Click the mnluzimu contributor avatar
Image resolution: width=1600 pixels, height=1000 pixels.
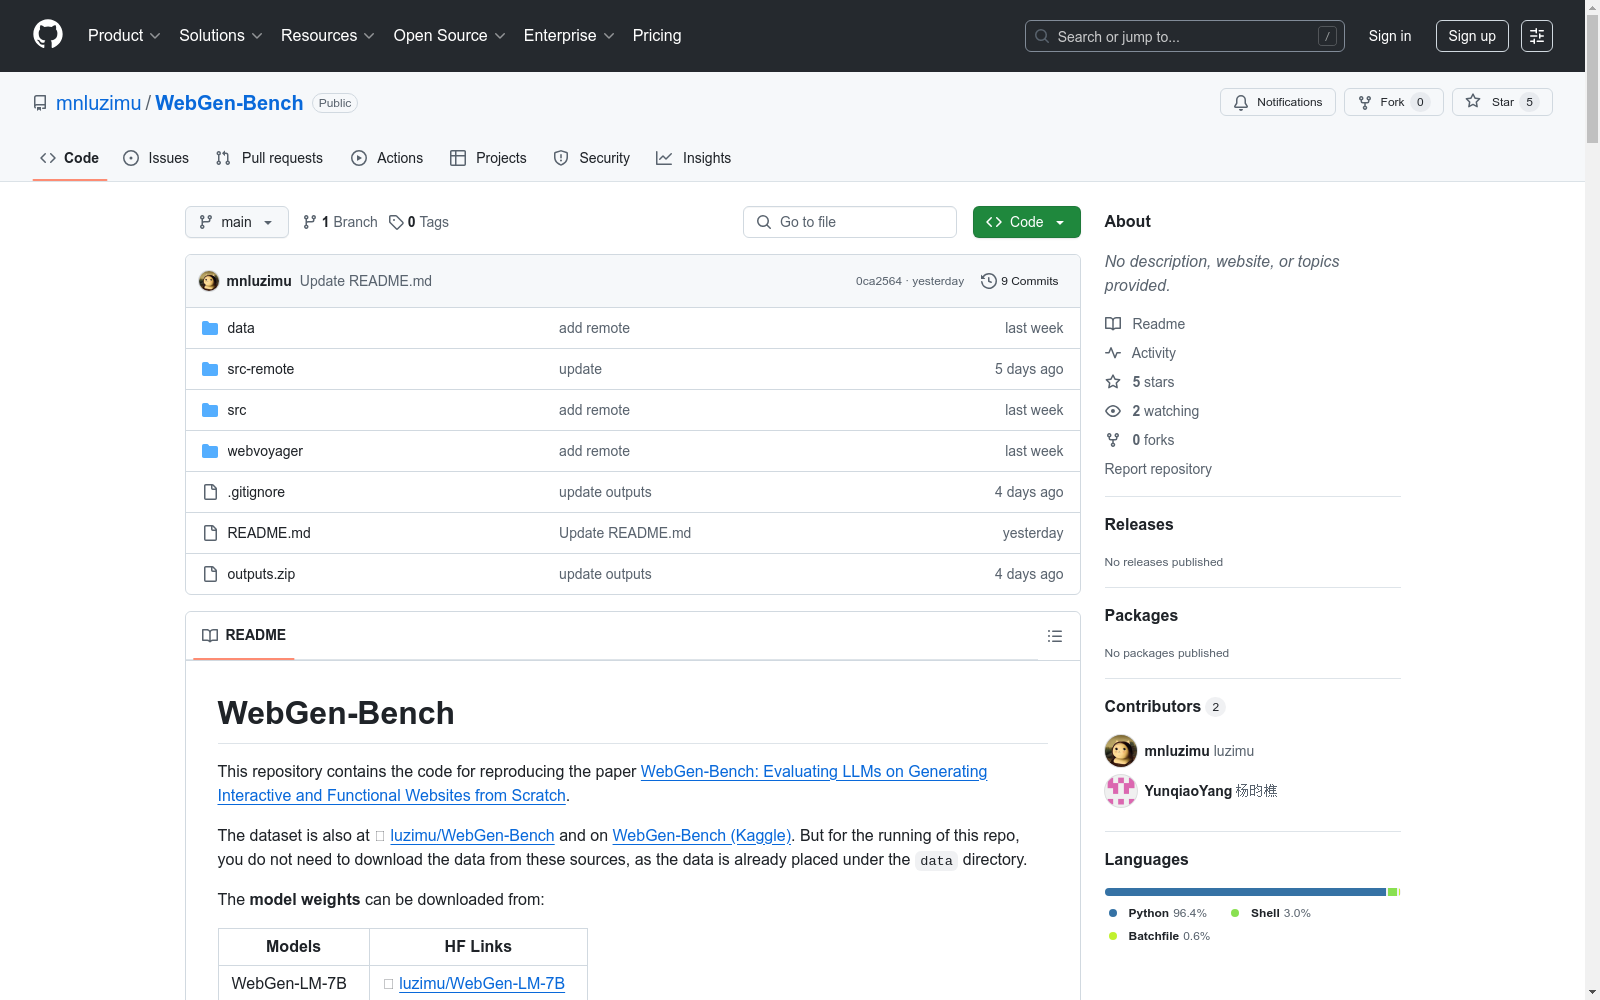[1121, 751]
